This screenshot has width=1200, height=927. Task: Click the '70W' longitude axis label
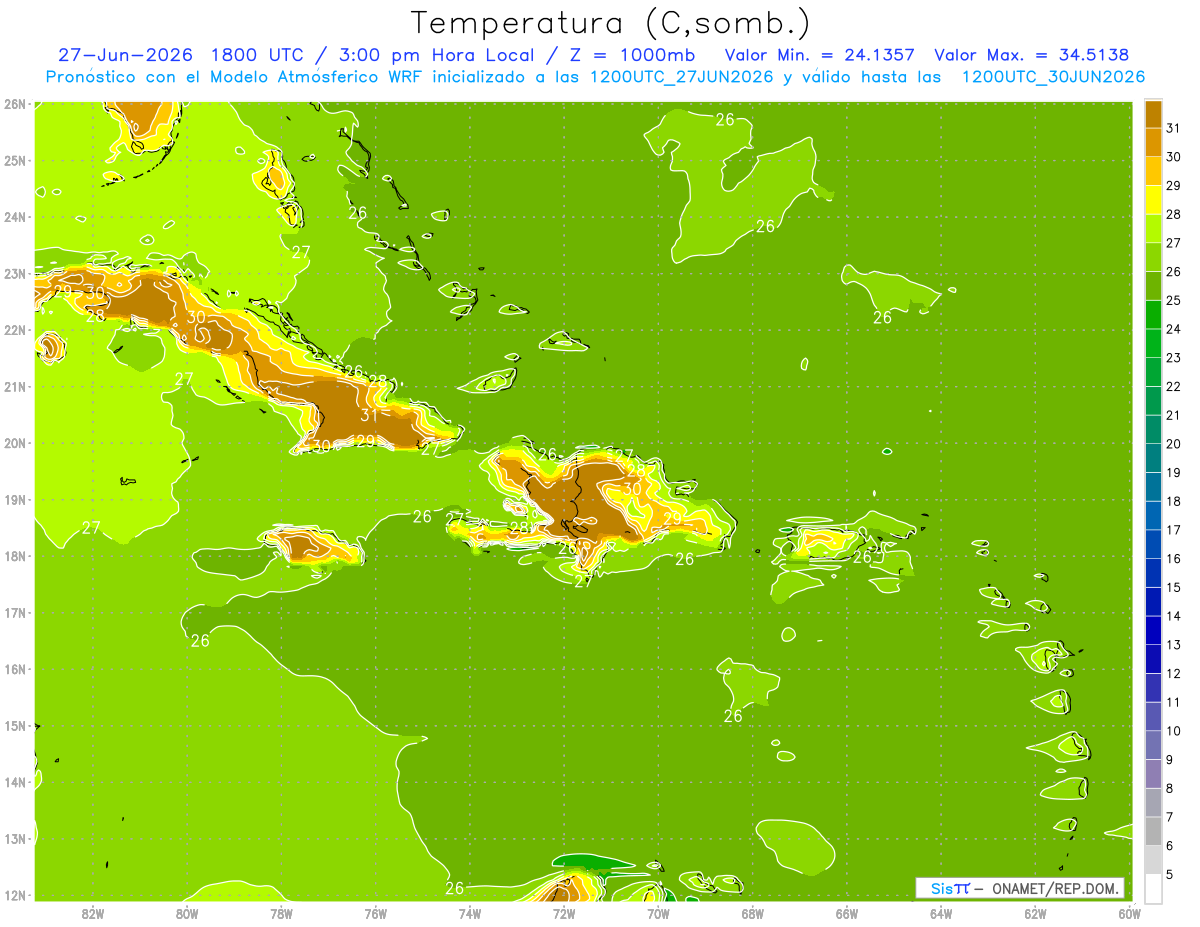click(x=658, y=913)
